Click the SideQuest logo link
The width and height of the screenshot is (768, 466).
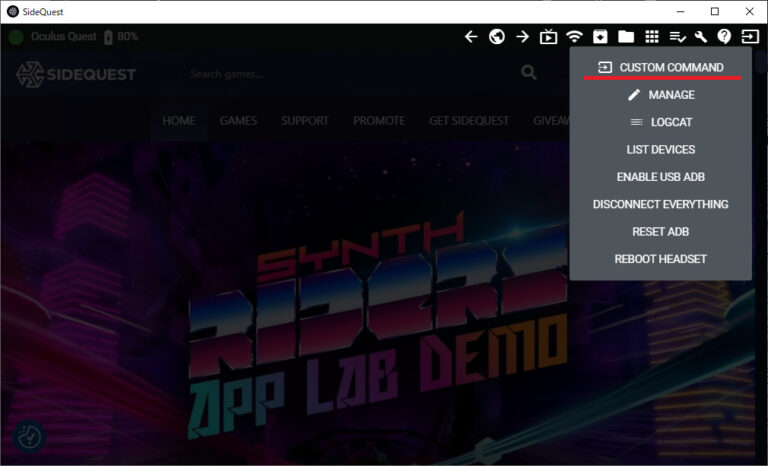(76, 74)
